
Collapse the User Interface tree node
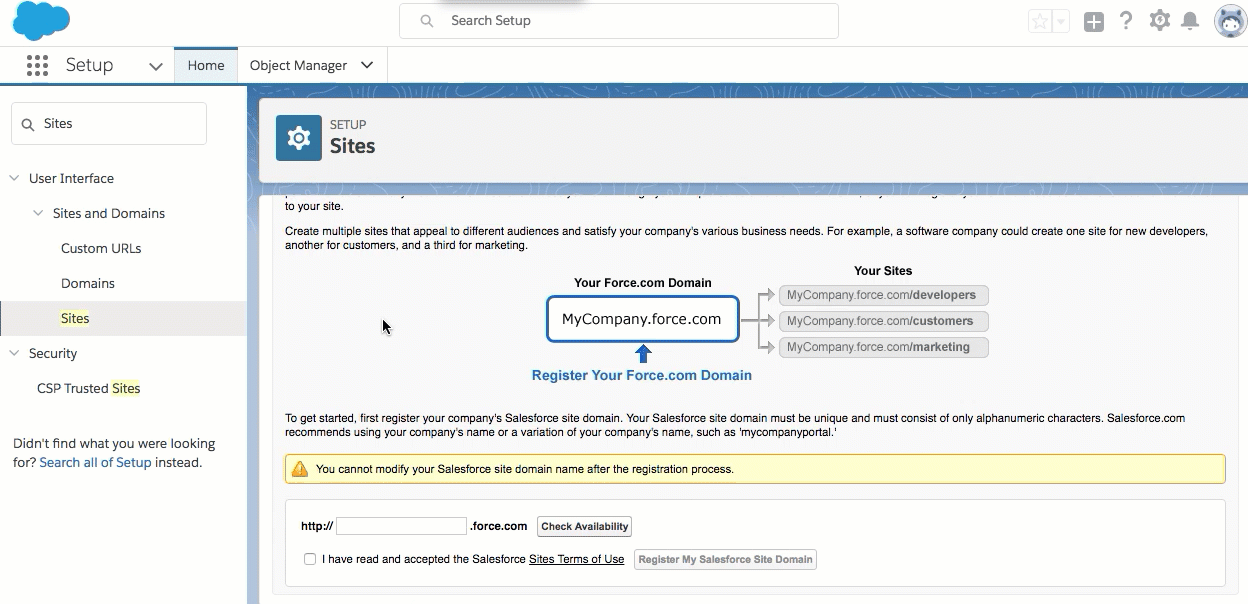pyautogui.click(x=14, y=178)
